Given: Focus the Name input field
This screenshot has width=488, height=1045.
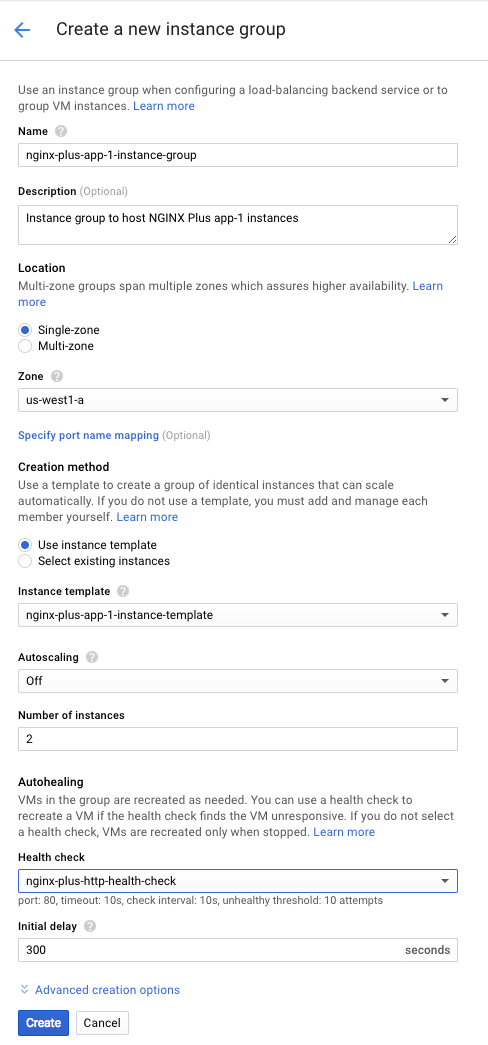Looking at the screenshot, I should point(237,155).
